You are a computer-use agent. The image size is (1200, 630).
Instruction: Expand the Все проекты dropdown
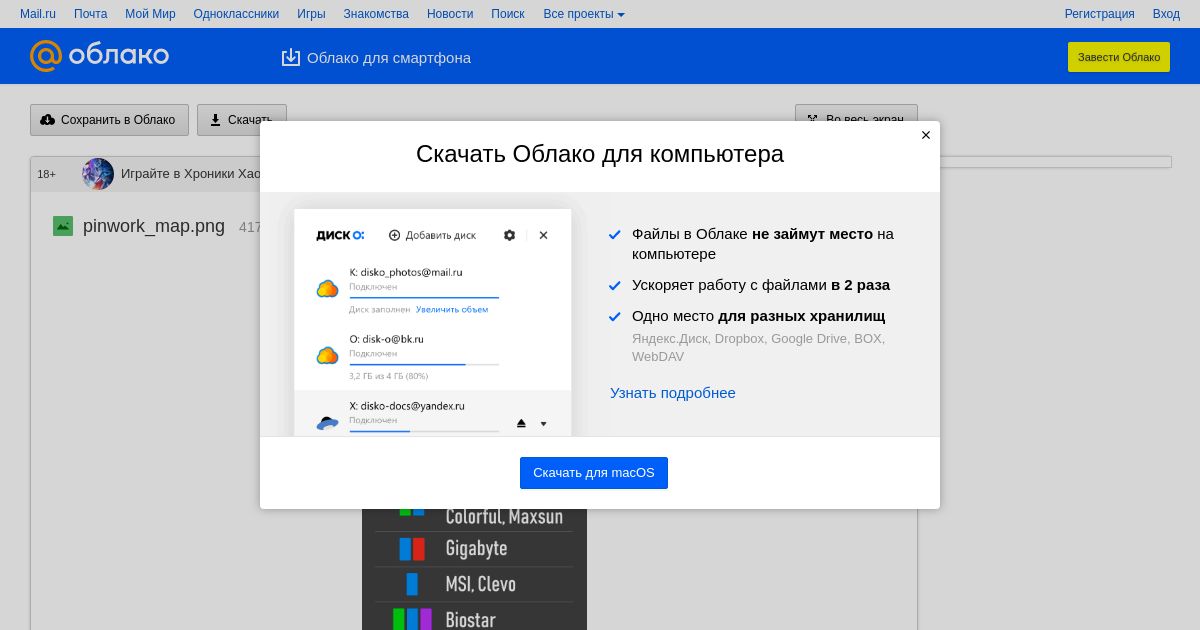[584, 14]
